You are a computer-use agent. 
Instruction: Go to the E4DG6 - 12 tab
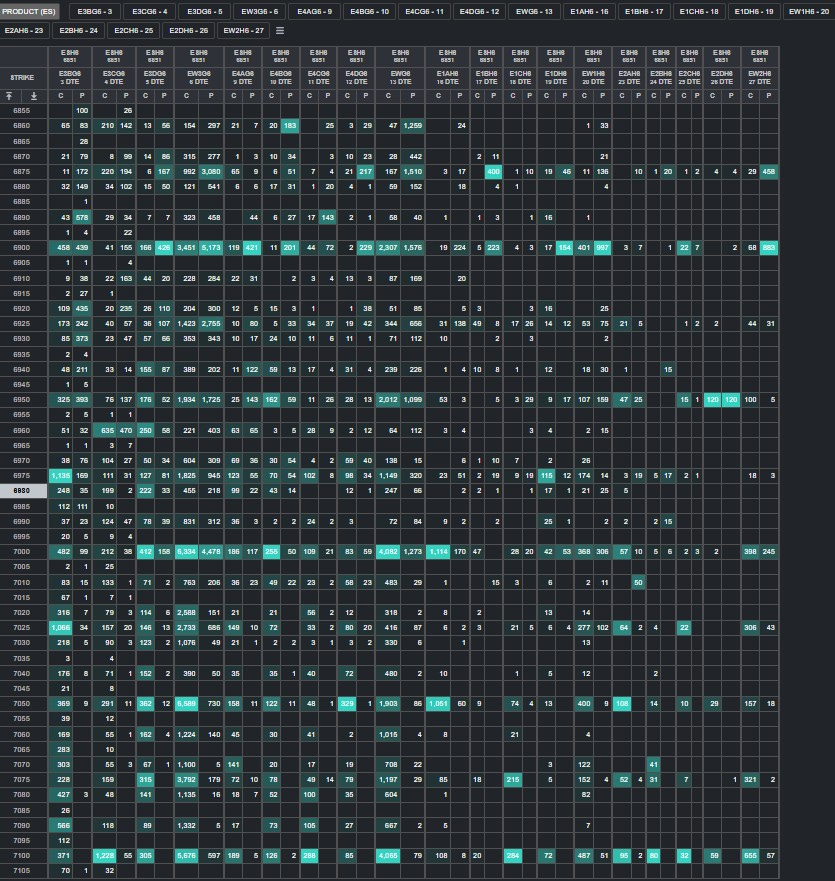(x=479, y=11)
